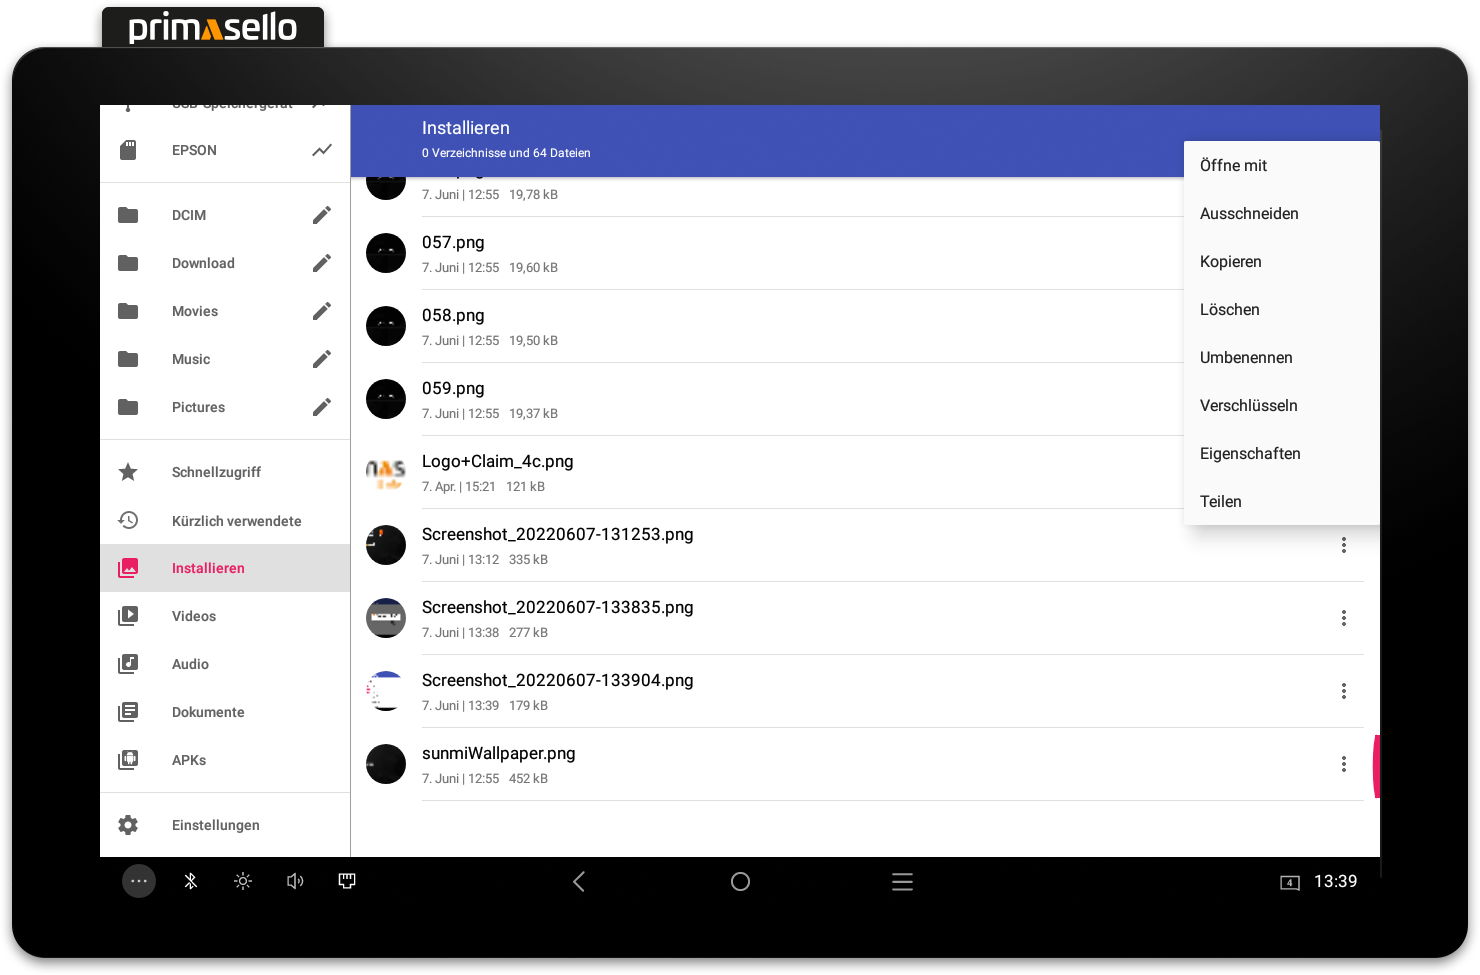The height and width of the screenshot is (975, 1480).
Task: Click the Dokumente document icon
Action: pyautogui.click(x=128, y=712)
